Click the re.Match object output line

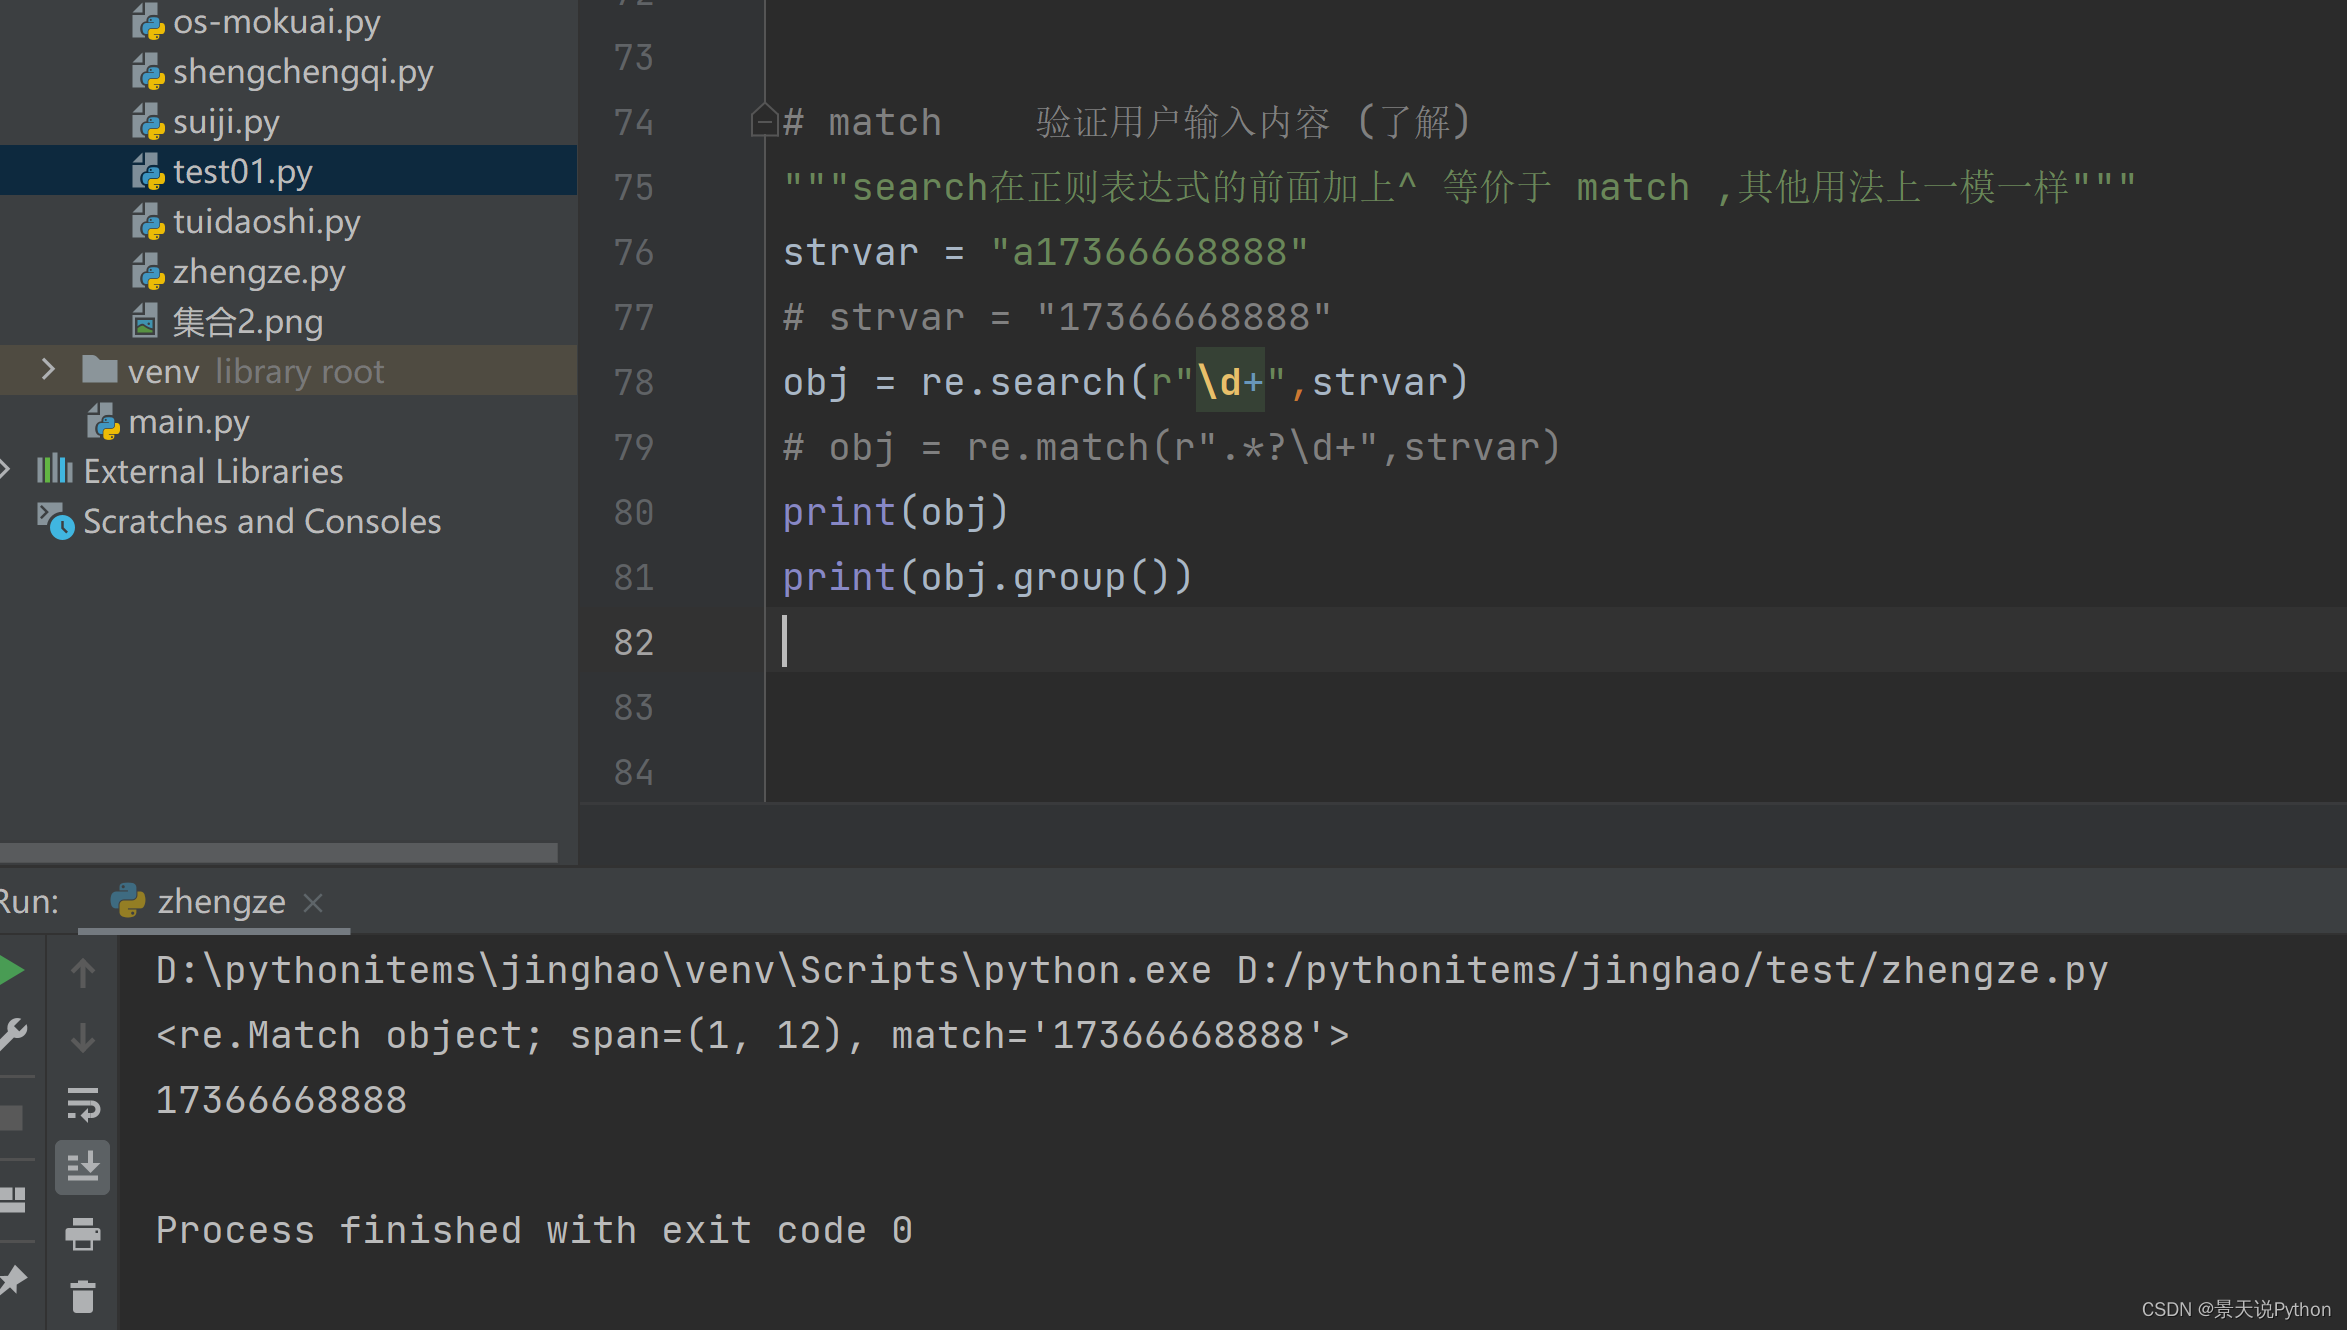[752, 1035]
